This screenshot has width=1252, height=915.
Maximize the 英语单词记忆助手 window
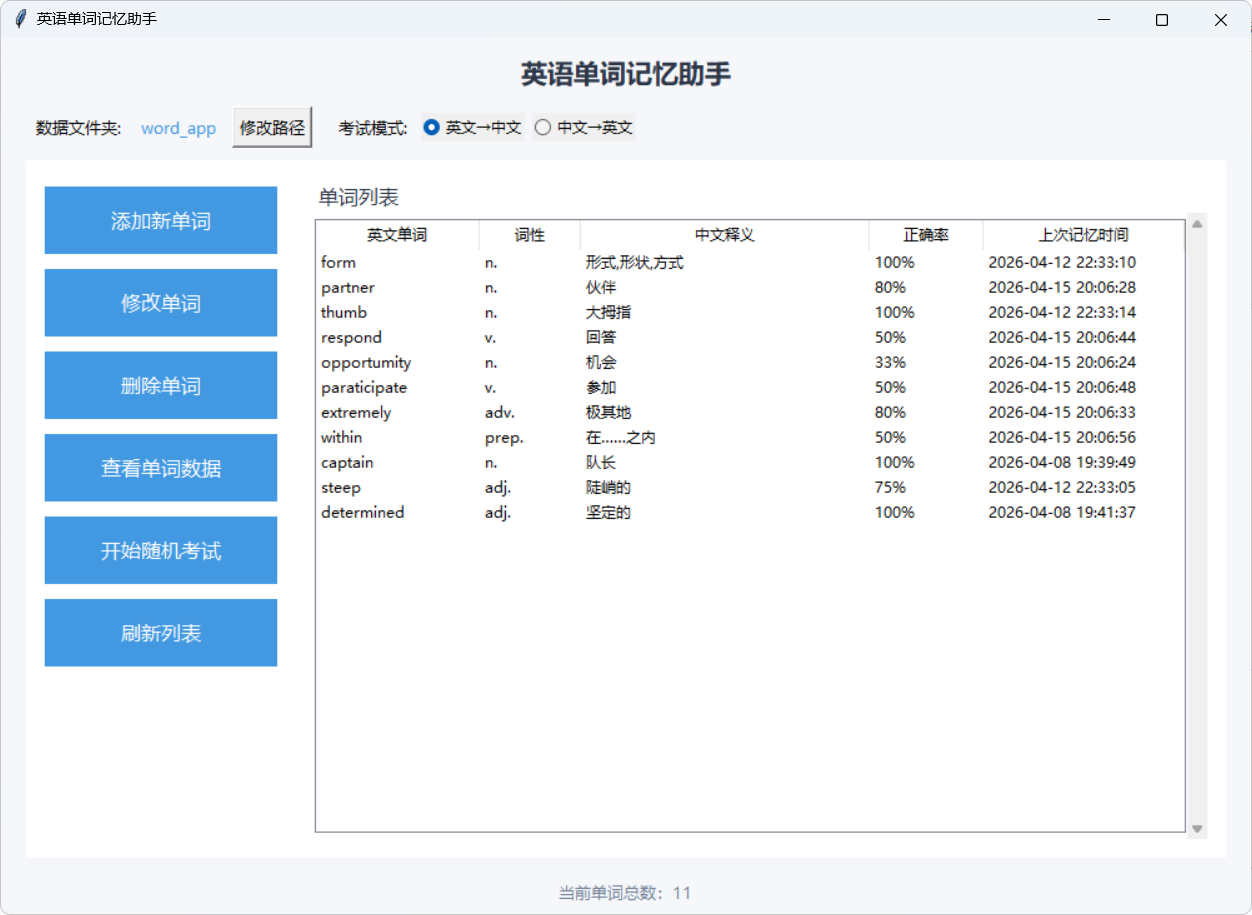click(1162, 19)
